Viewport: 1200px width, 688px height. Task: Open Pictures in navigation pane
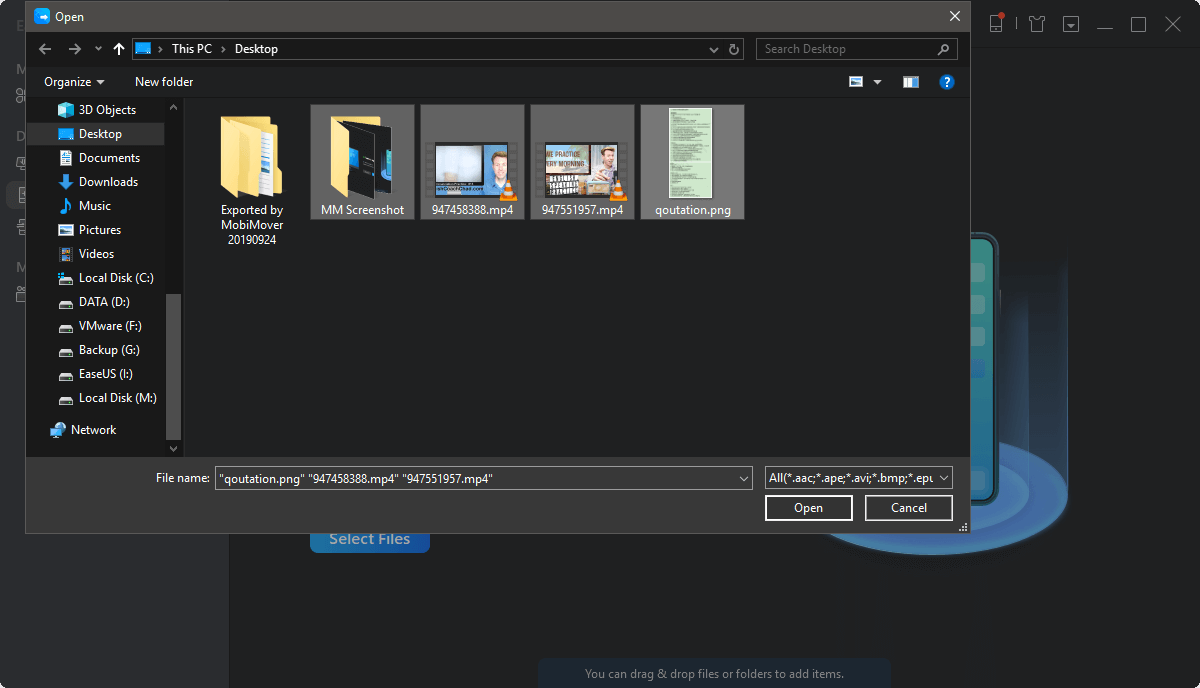(x=89, y=230)
